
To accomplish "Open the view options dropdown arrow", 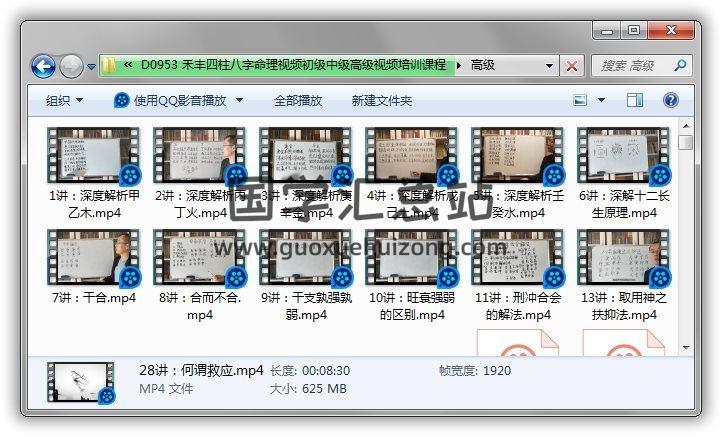I will click(x=601, y=100).
